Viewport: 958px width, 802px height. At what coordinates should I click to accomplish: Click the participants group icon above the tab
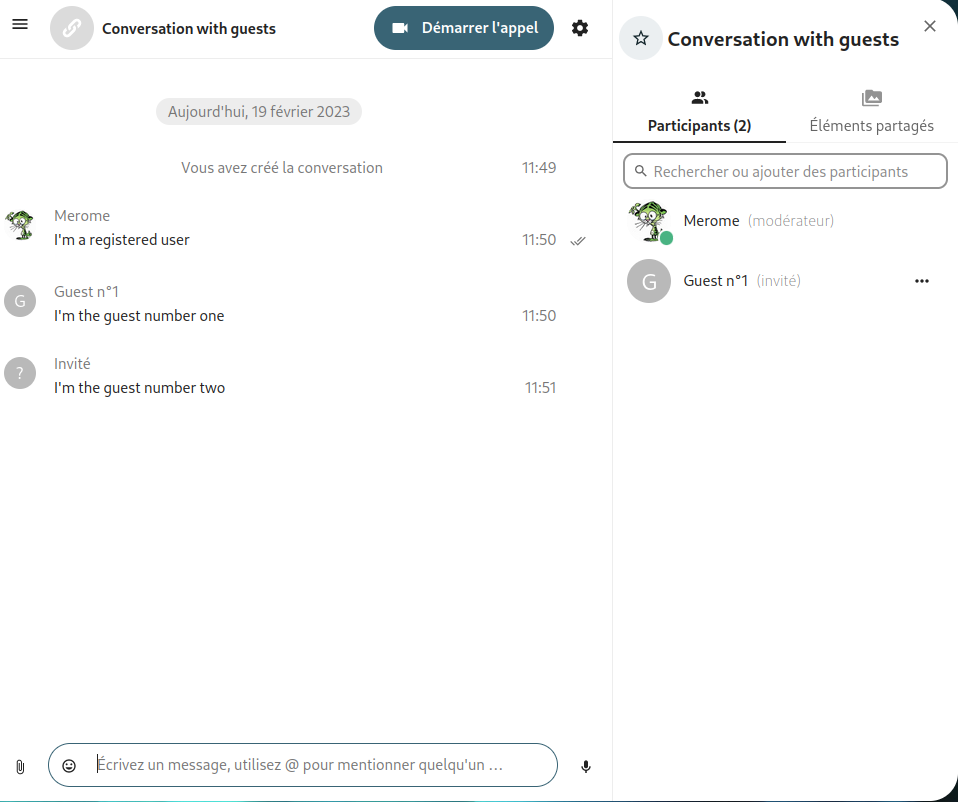pyautogui.click(x=699, y=98)
